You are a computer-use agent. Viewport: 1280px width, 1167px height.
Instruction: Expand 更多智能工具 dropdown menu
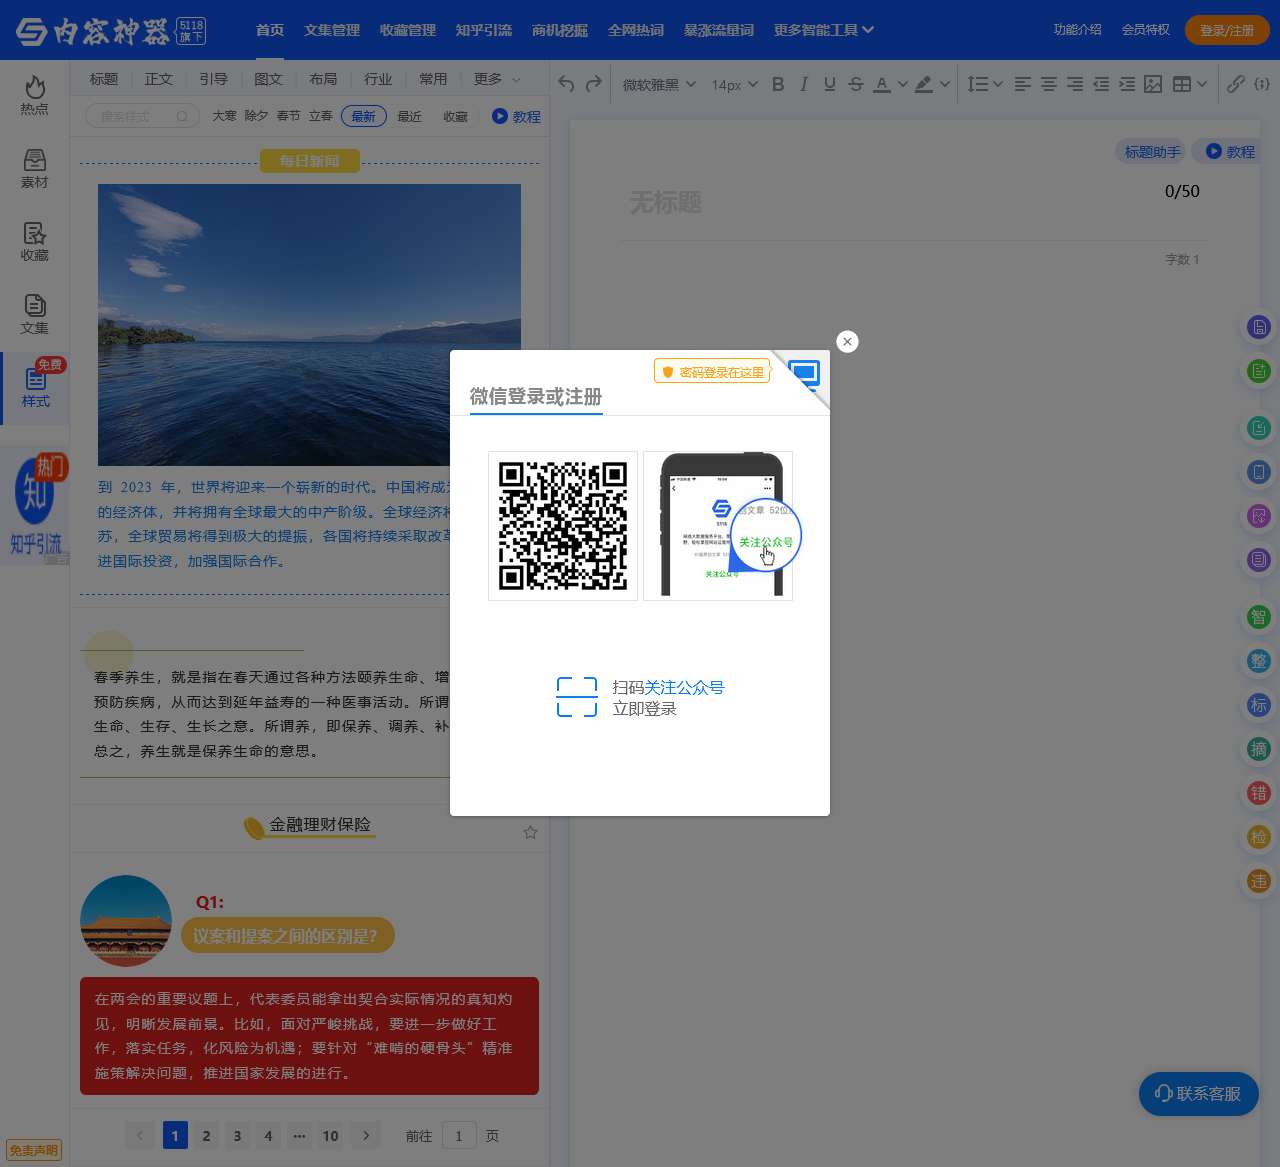tap(824, 30)
